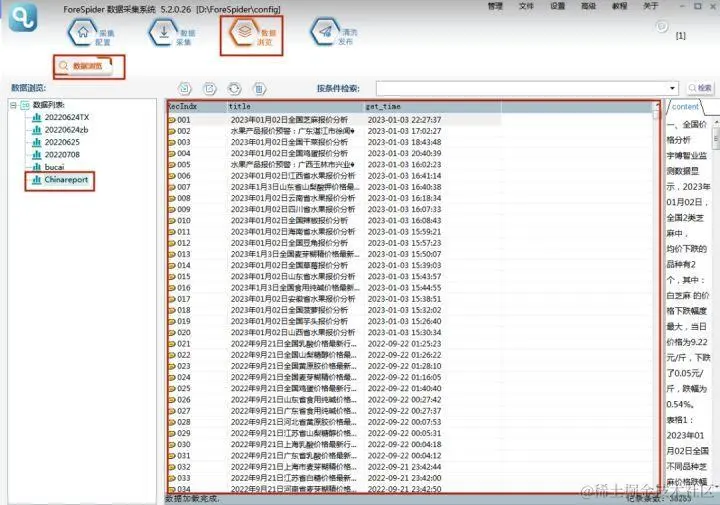This screenshot has width=720, height=505.
Task: Select record row 032
Action: 334,467
